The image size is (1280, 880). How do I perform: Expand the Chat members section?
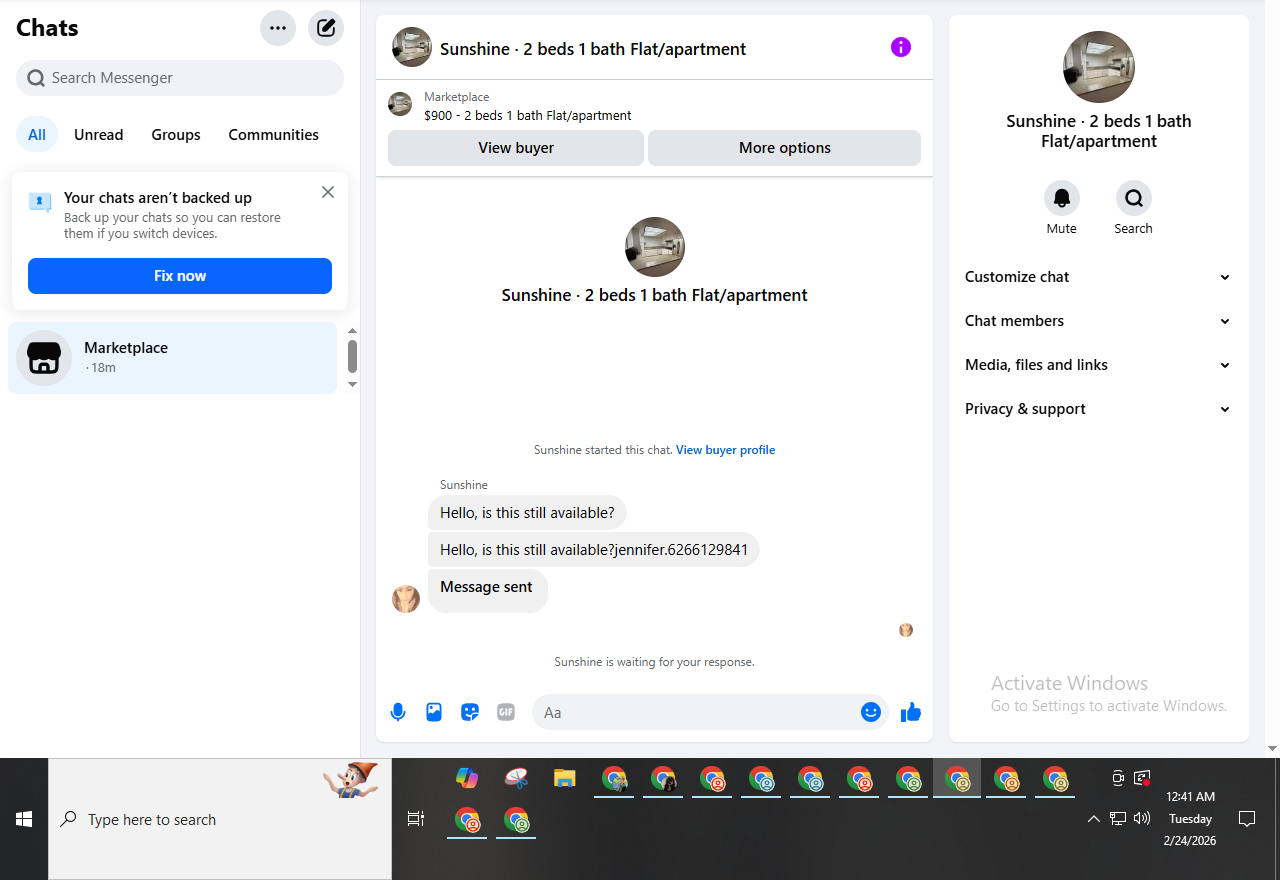(1099, 321)
